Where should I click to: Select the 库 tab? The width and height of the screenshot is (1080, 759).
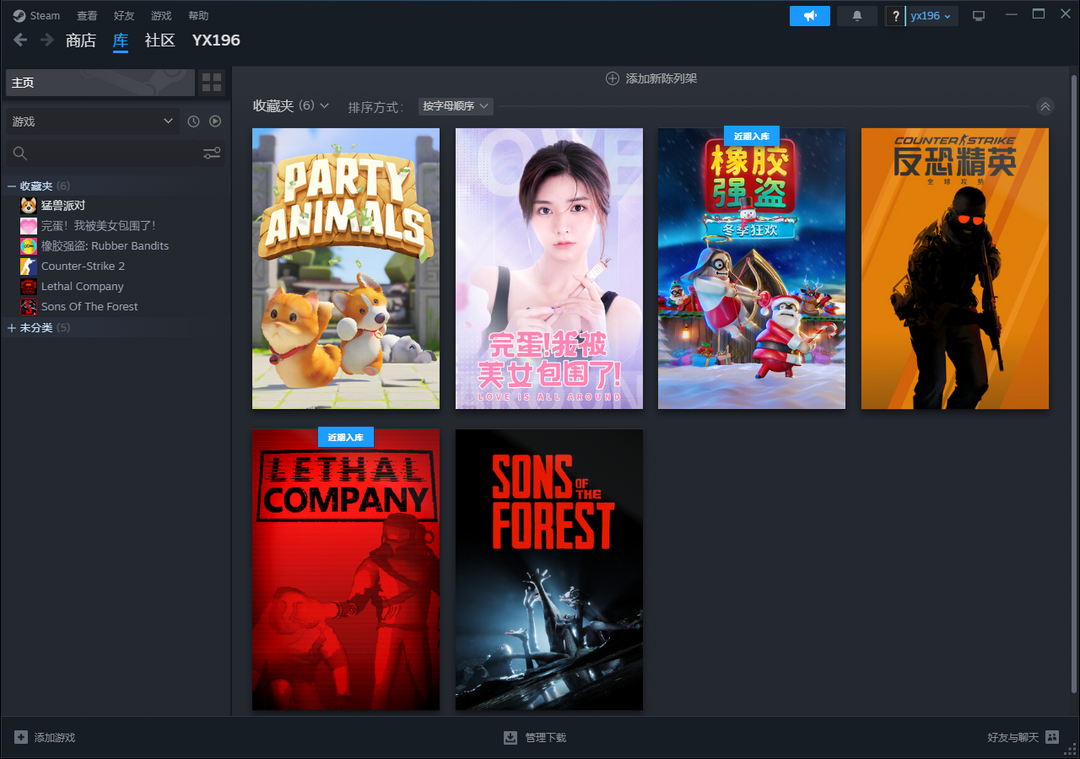coord(121,41)
